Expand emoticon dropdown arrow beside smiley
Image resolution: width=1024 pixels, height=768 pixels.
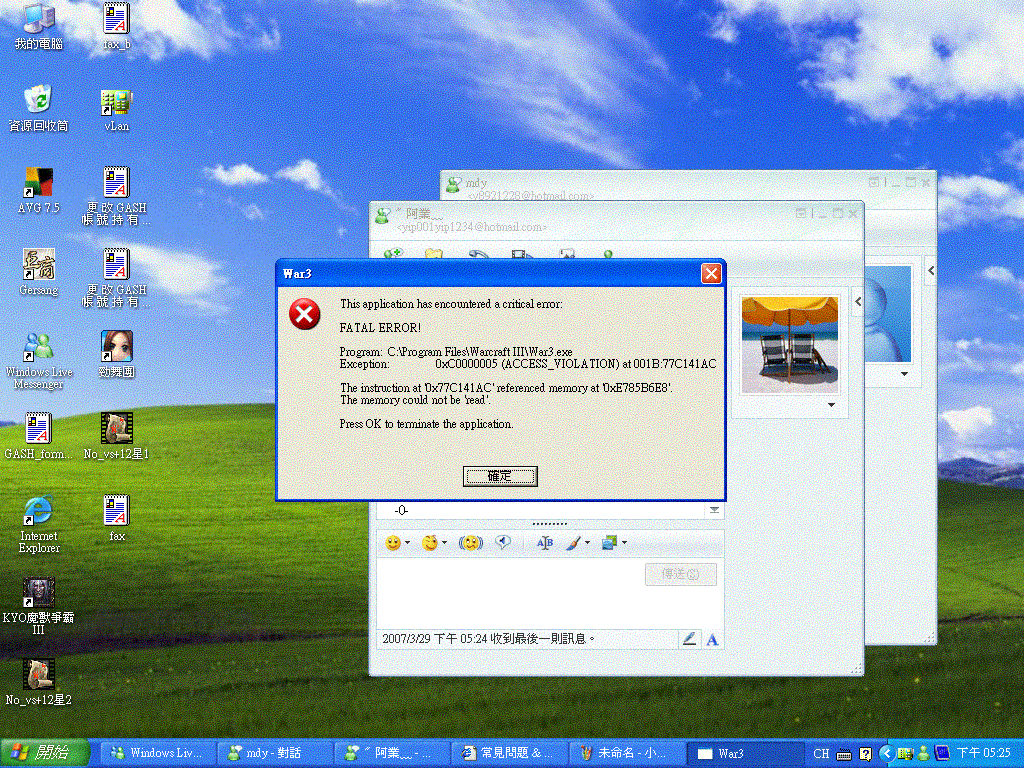[x=408, y=543]
